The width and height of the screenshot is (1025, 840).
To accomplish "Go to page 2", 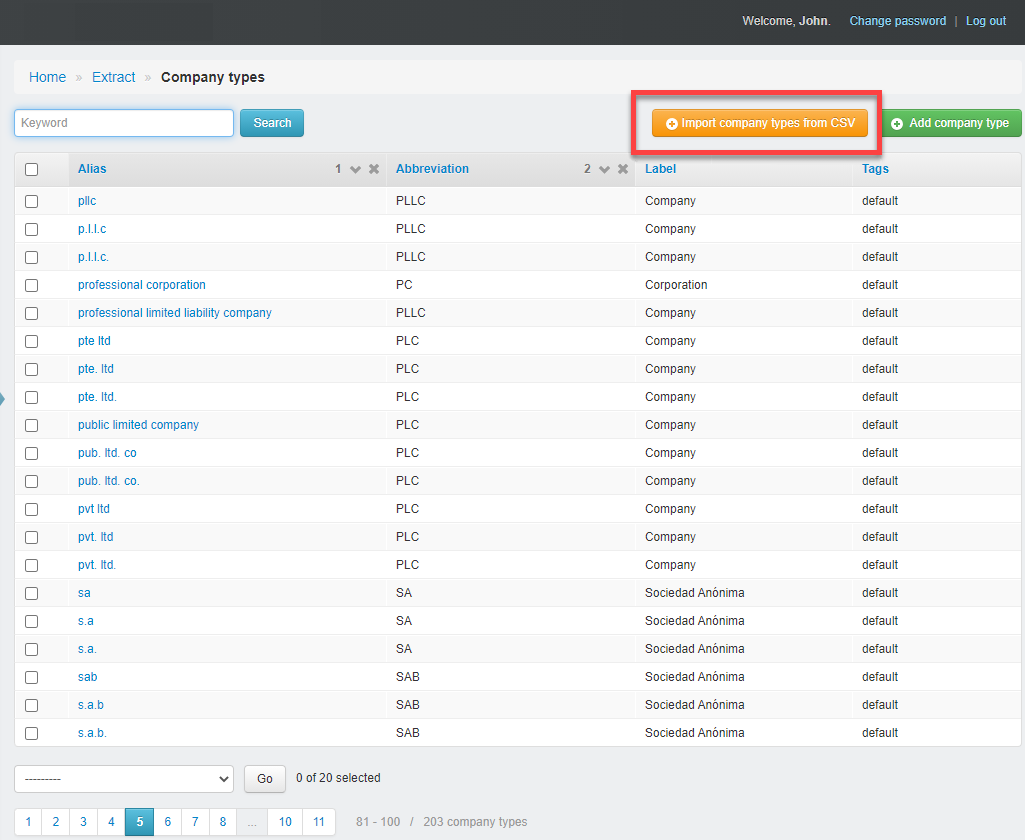I will (56, 822).
